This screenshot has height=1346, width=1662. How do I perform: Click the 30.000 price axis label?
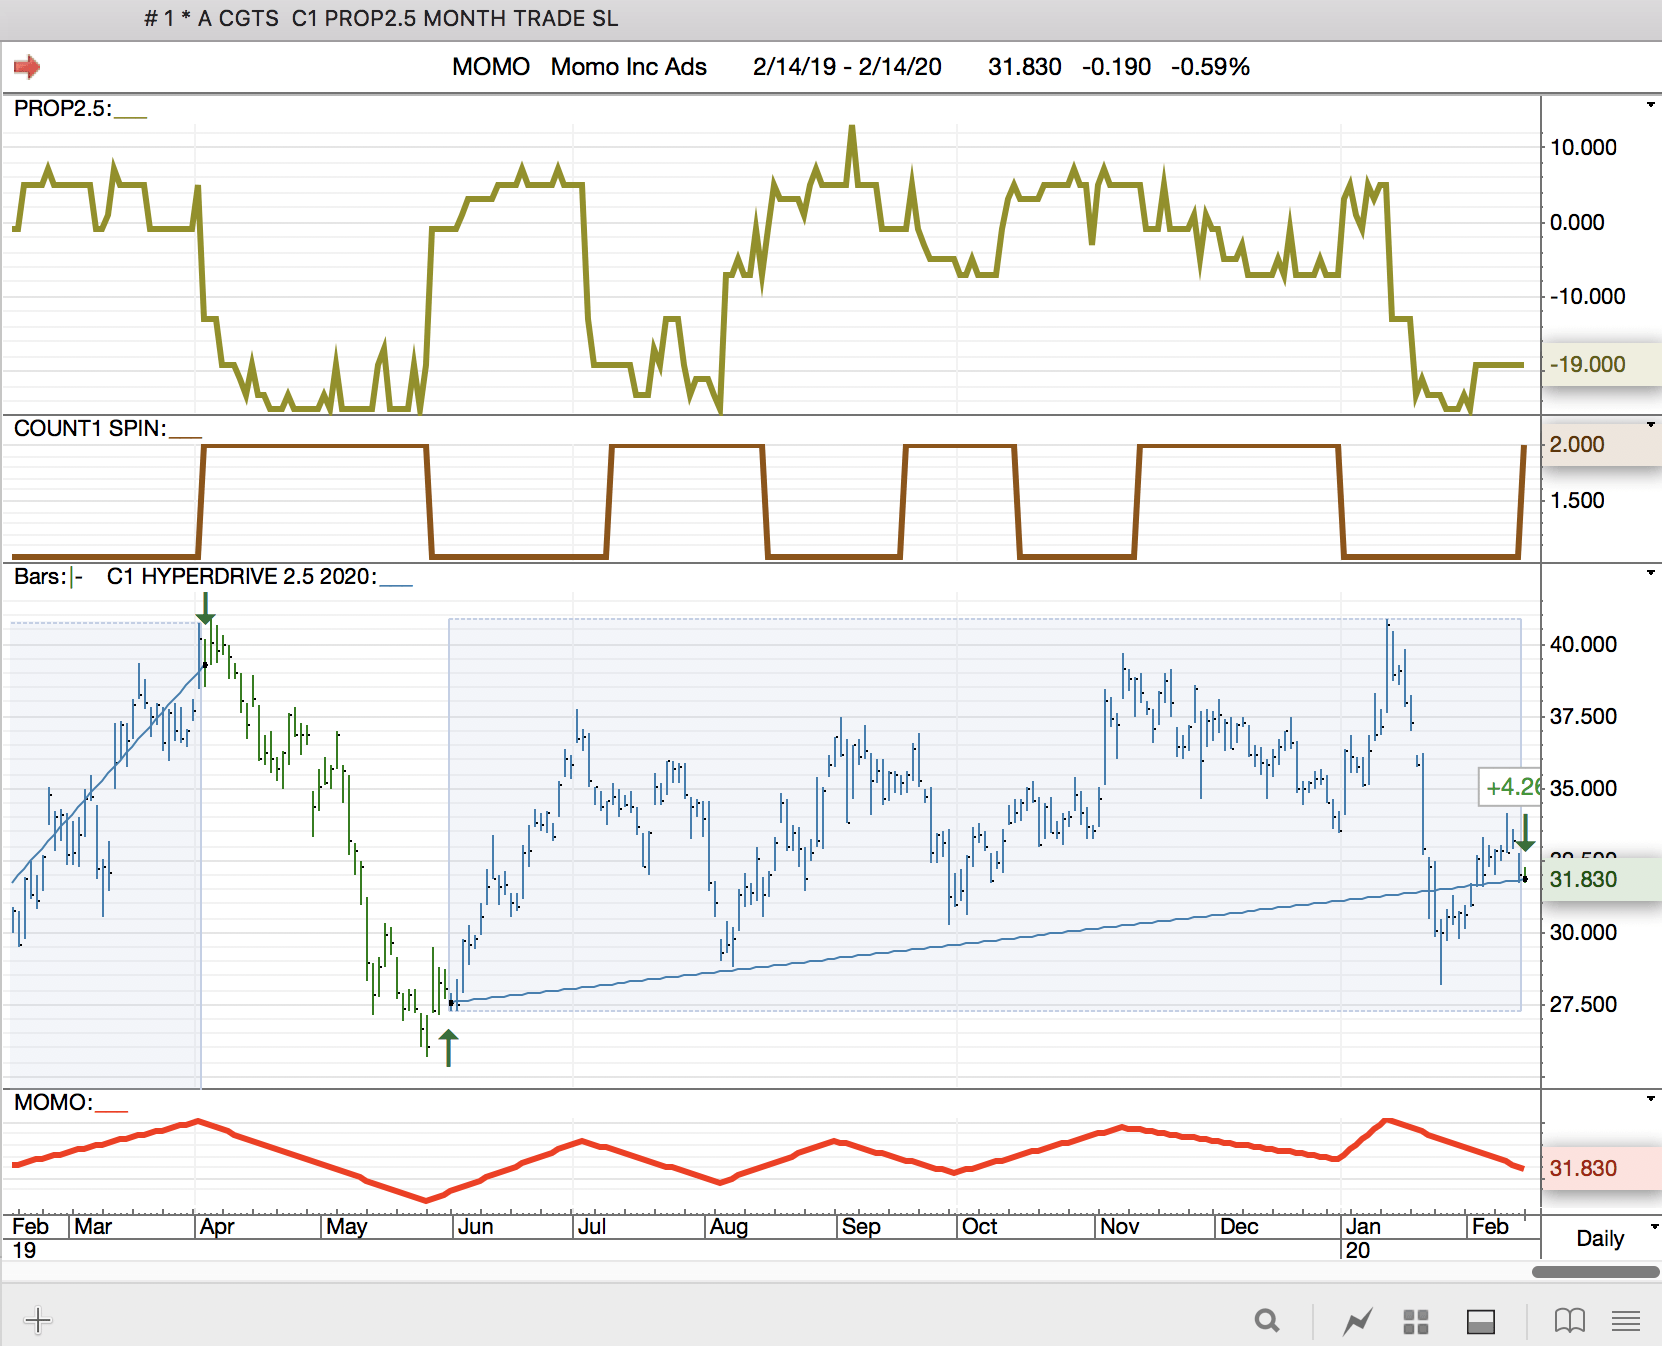(1583, 932)
